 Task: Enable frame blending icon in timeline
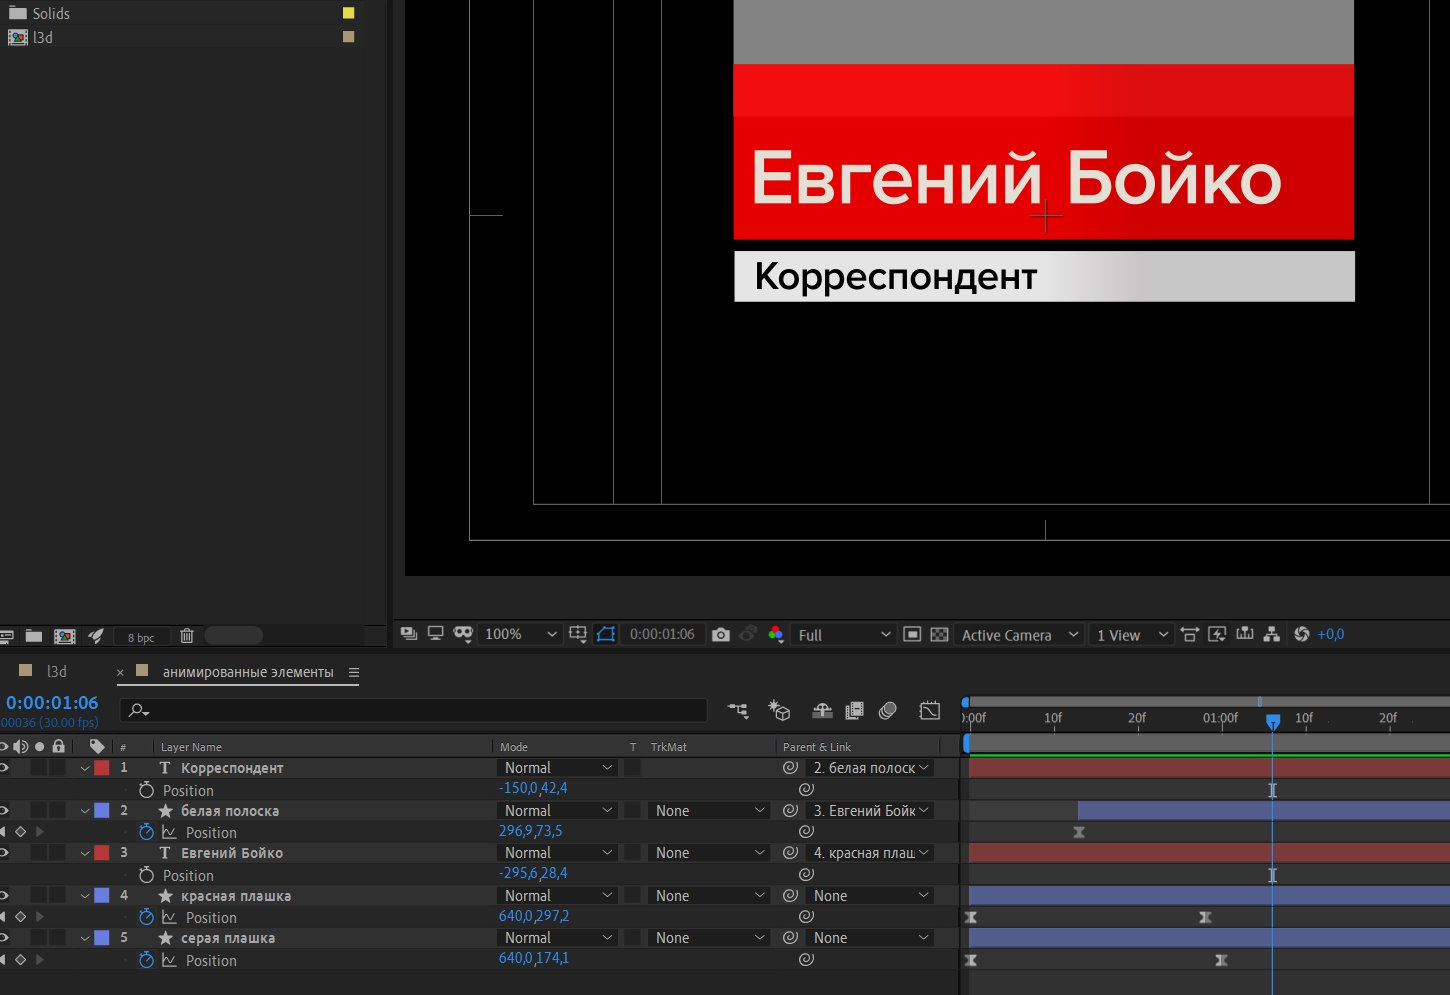(x=854, y=711)
